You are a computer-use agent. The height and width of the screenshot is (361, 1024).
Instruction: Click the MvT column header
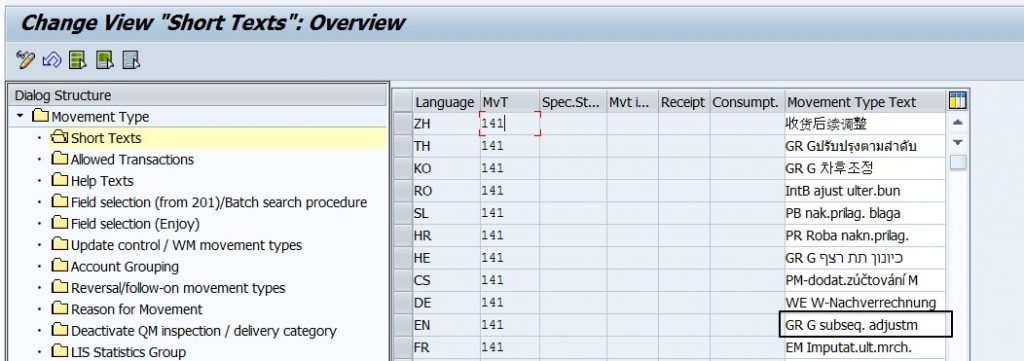pos(509,102)
